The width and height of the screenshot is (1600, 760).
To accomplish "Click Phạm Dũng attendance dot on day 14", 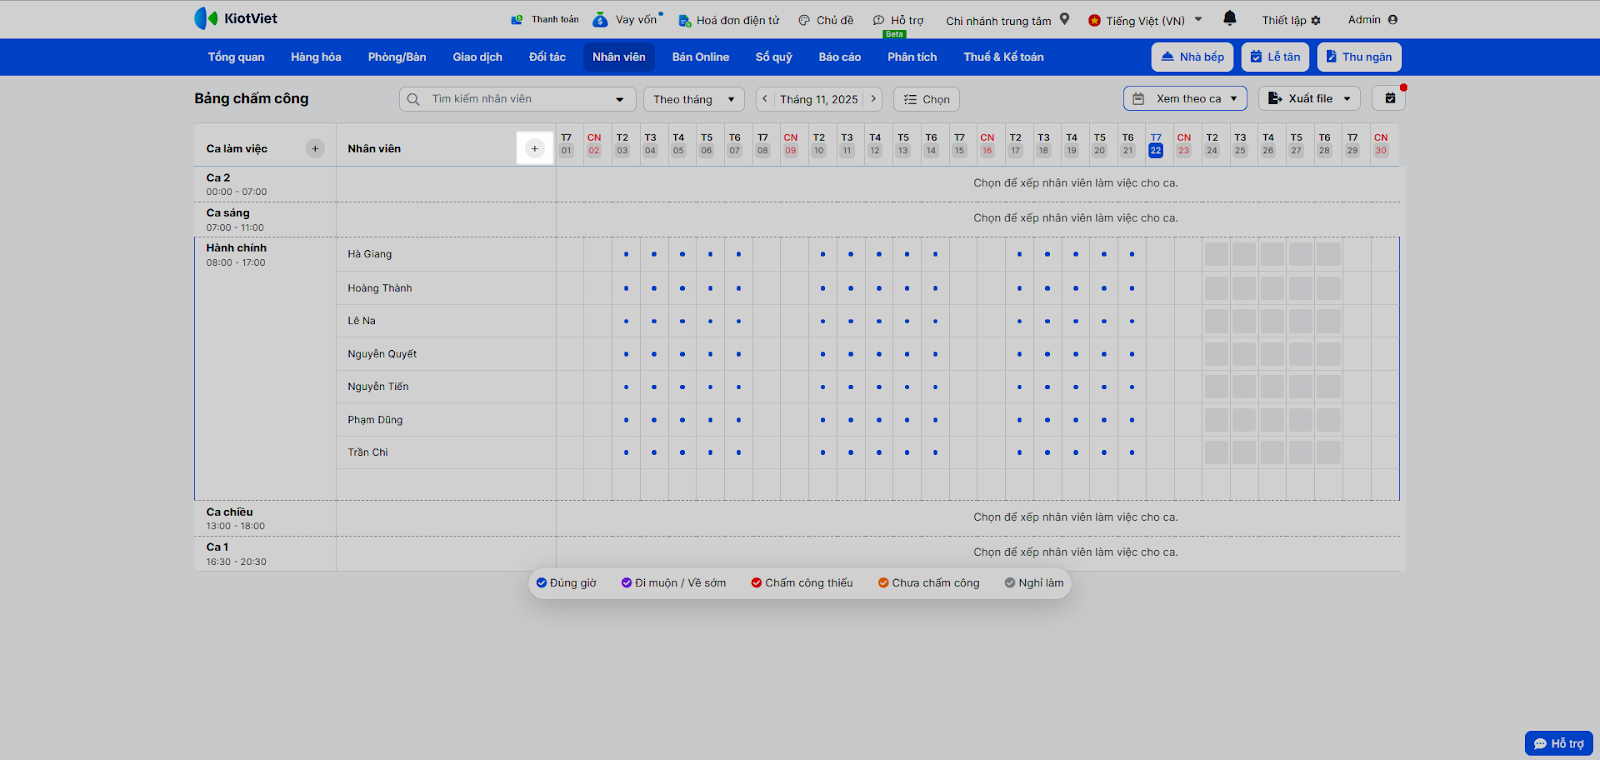I will point(935,420).
